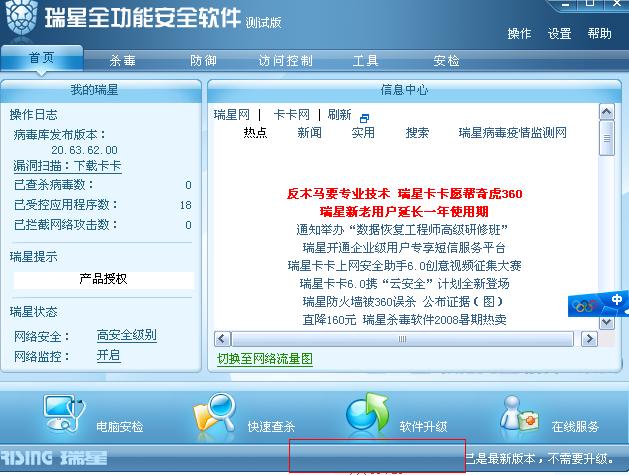Open news 瑞星开通企业级用户专享短信服务平台
629x475 pixels.
pyautogui.click(x=404, y=248)
